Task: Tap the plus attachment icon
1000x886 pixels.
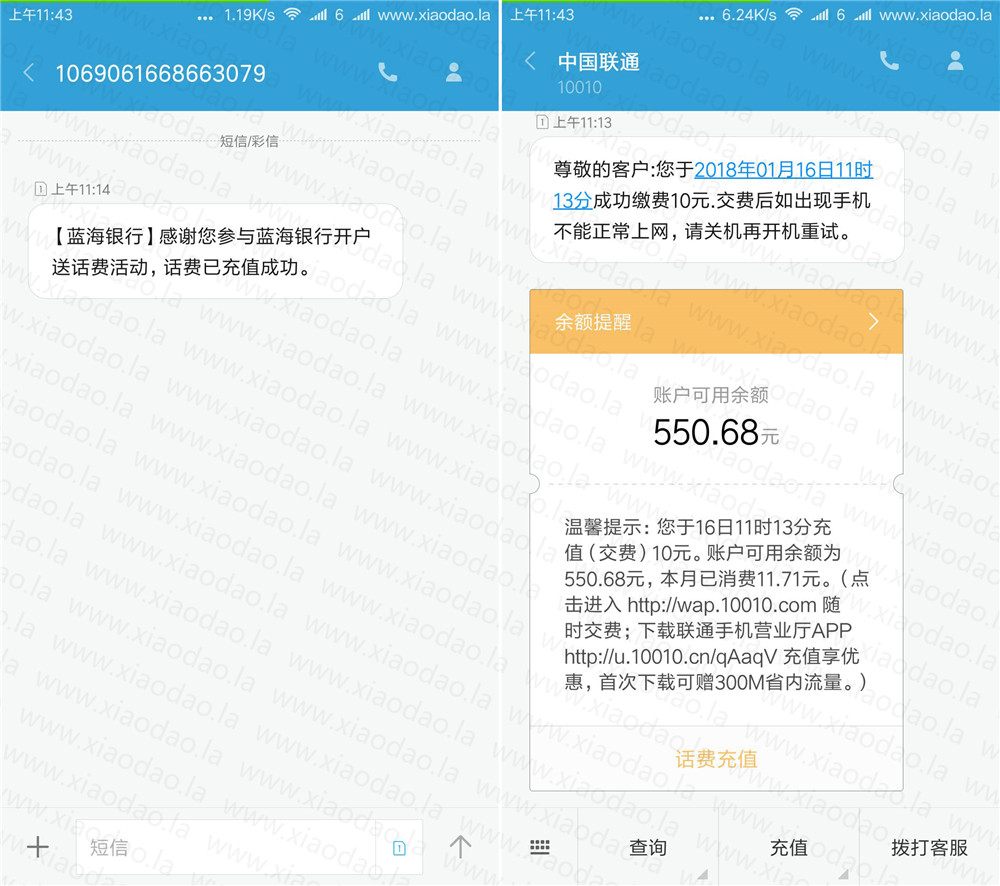Action: click(38, 846)
